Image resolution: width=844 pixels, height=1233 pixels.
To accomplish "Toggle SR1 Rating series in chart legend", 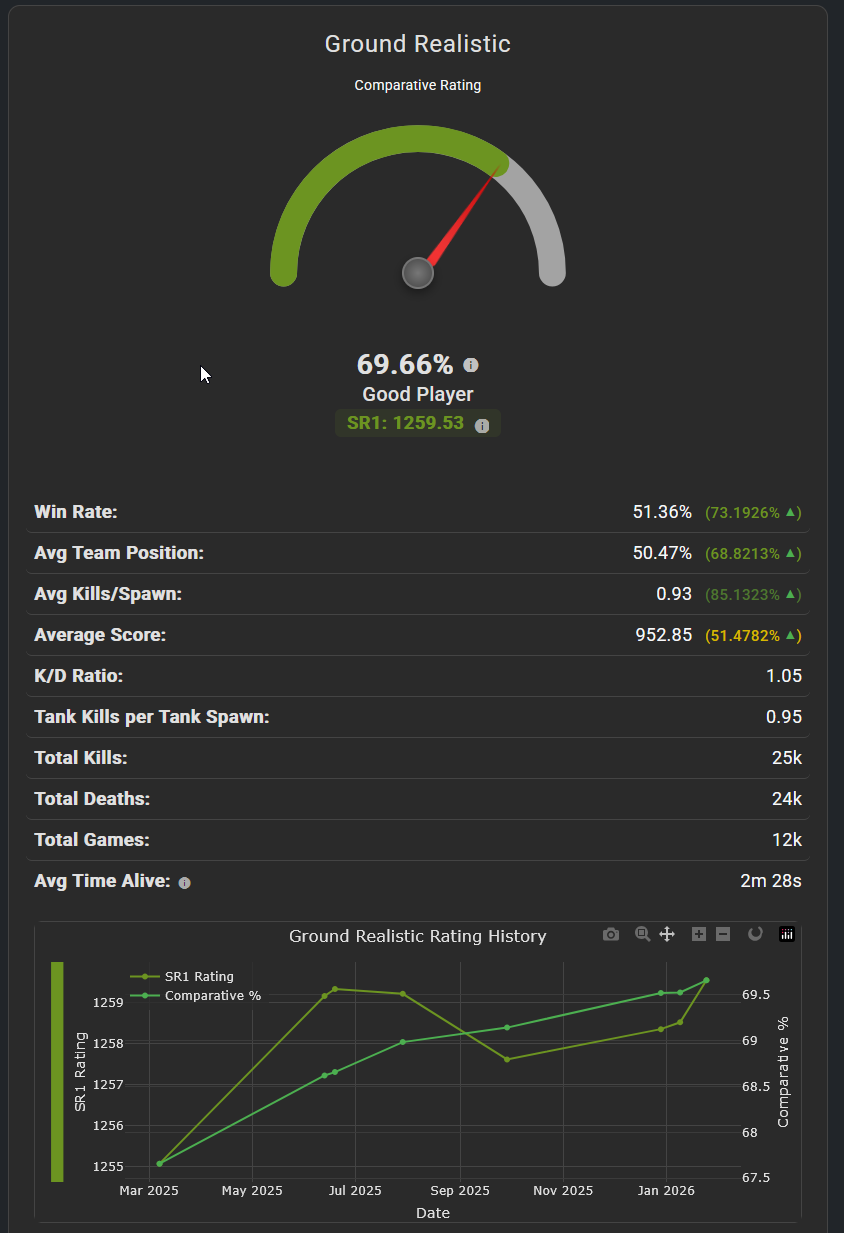I will (190, 976).
